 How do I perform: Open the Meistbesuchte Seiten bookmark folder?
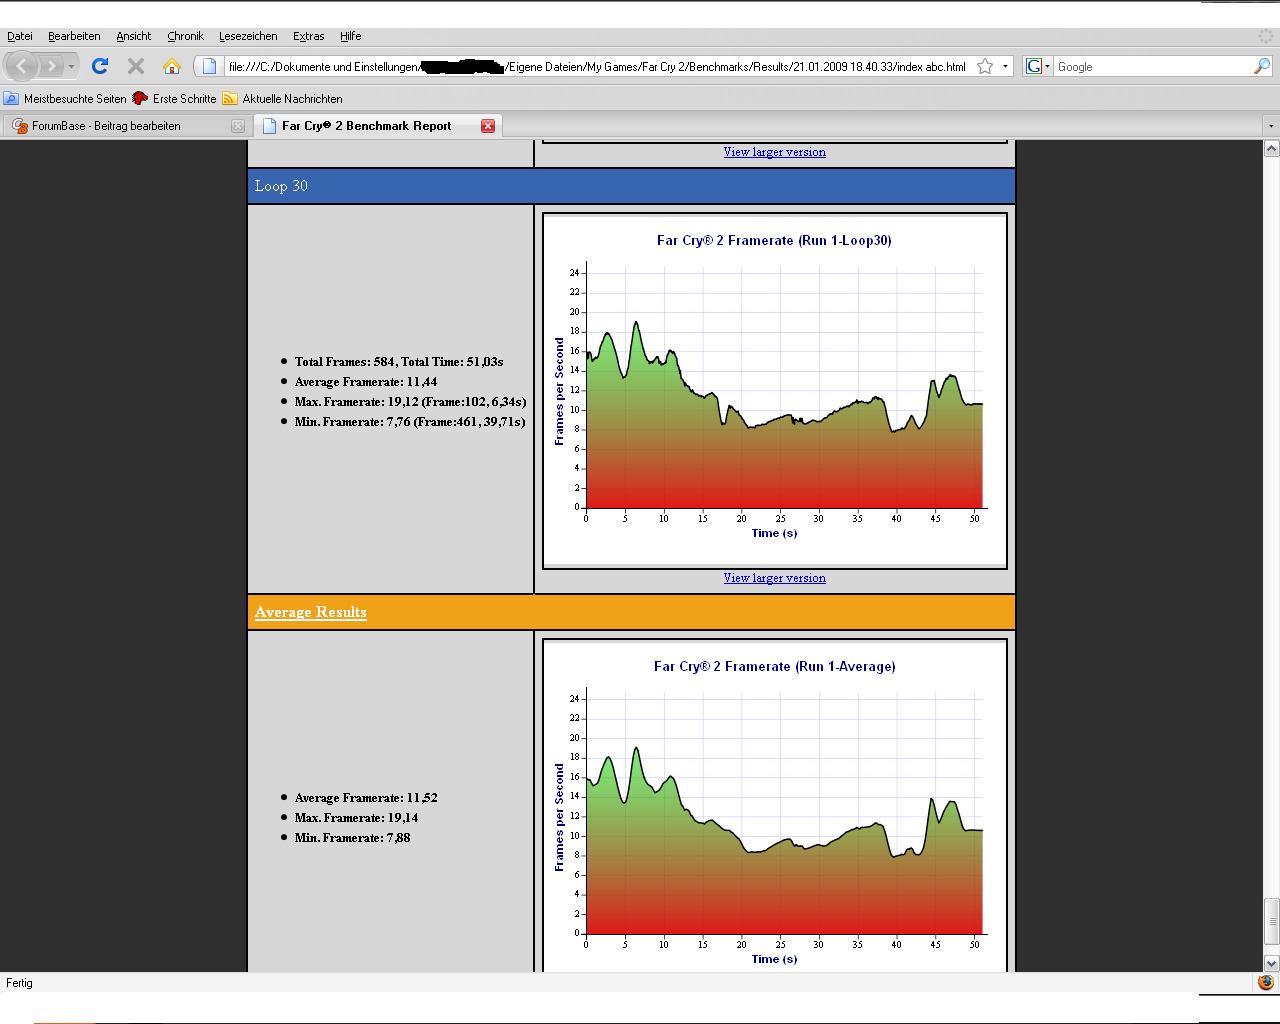pyautogui.click(x=67, y=99)
